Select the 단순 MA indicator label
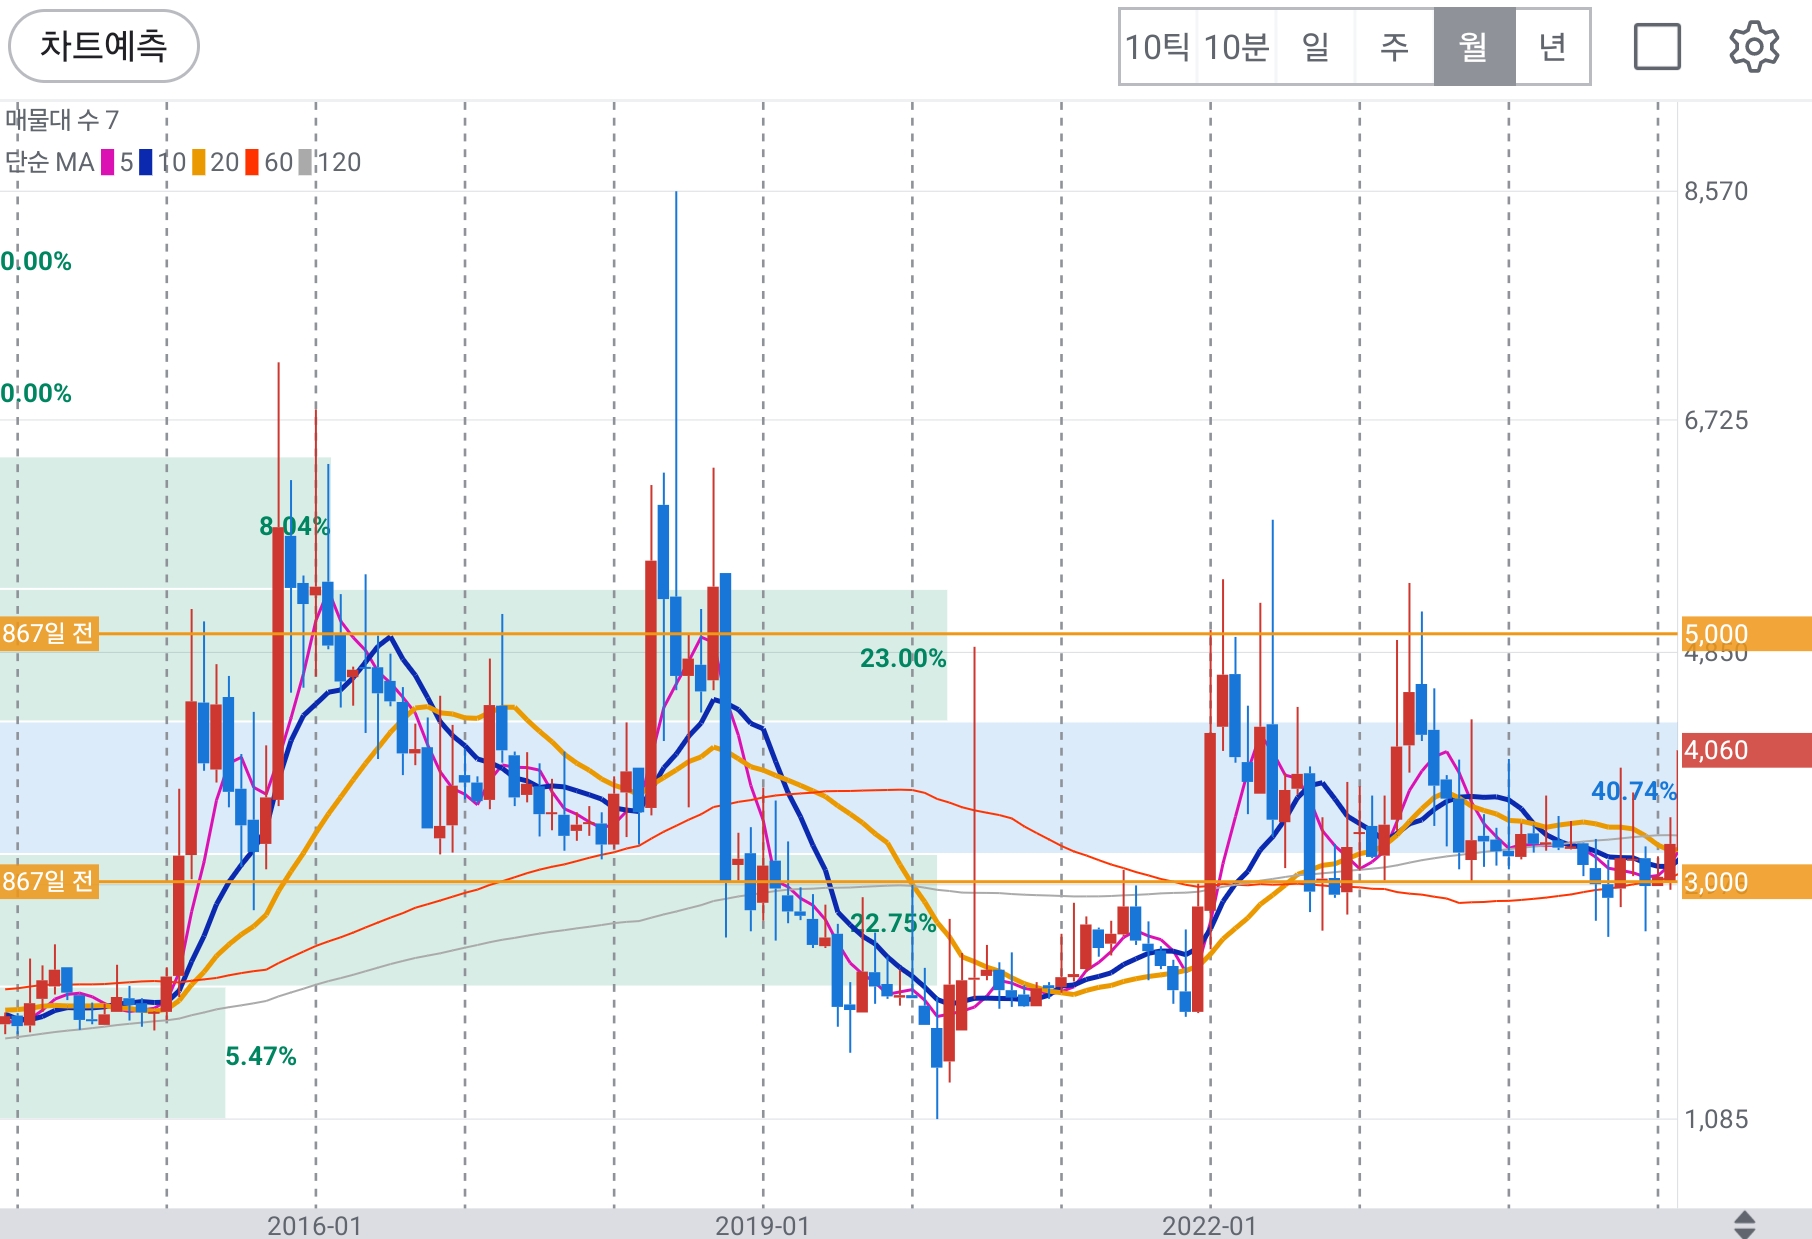This screenshot has height=1239, width=1812. coord(49,162)
